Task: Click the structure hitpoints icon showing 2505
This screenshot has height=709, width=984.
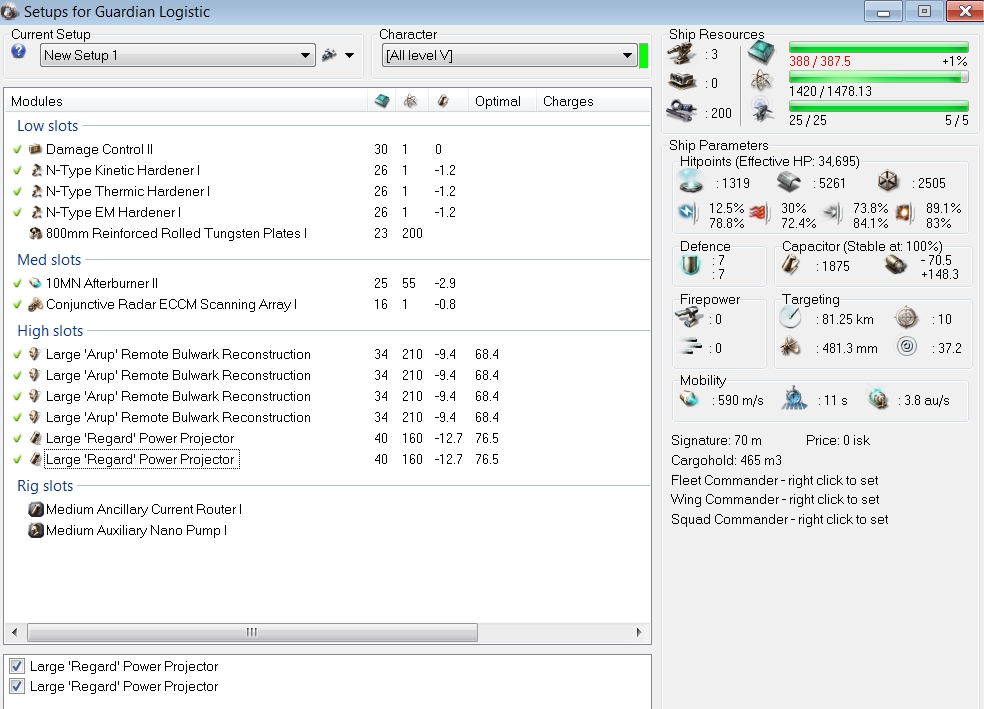Action: point(887,182)
